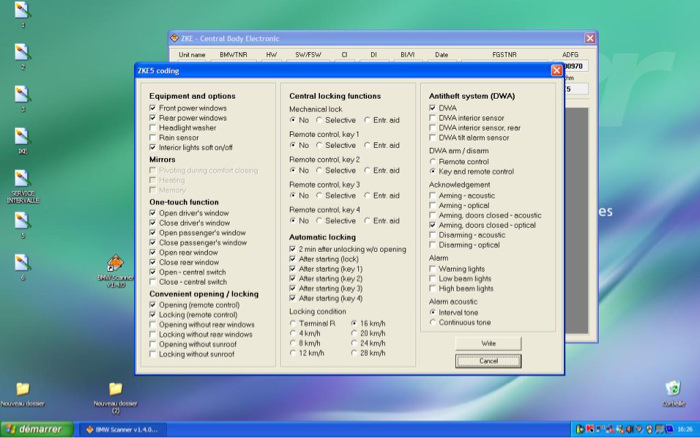Check Opening without rear windows

[153, 325]
